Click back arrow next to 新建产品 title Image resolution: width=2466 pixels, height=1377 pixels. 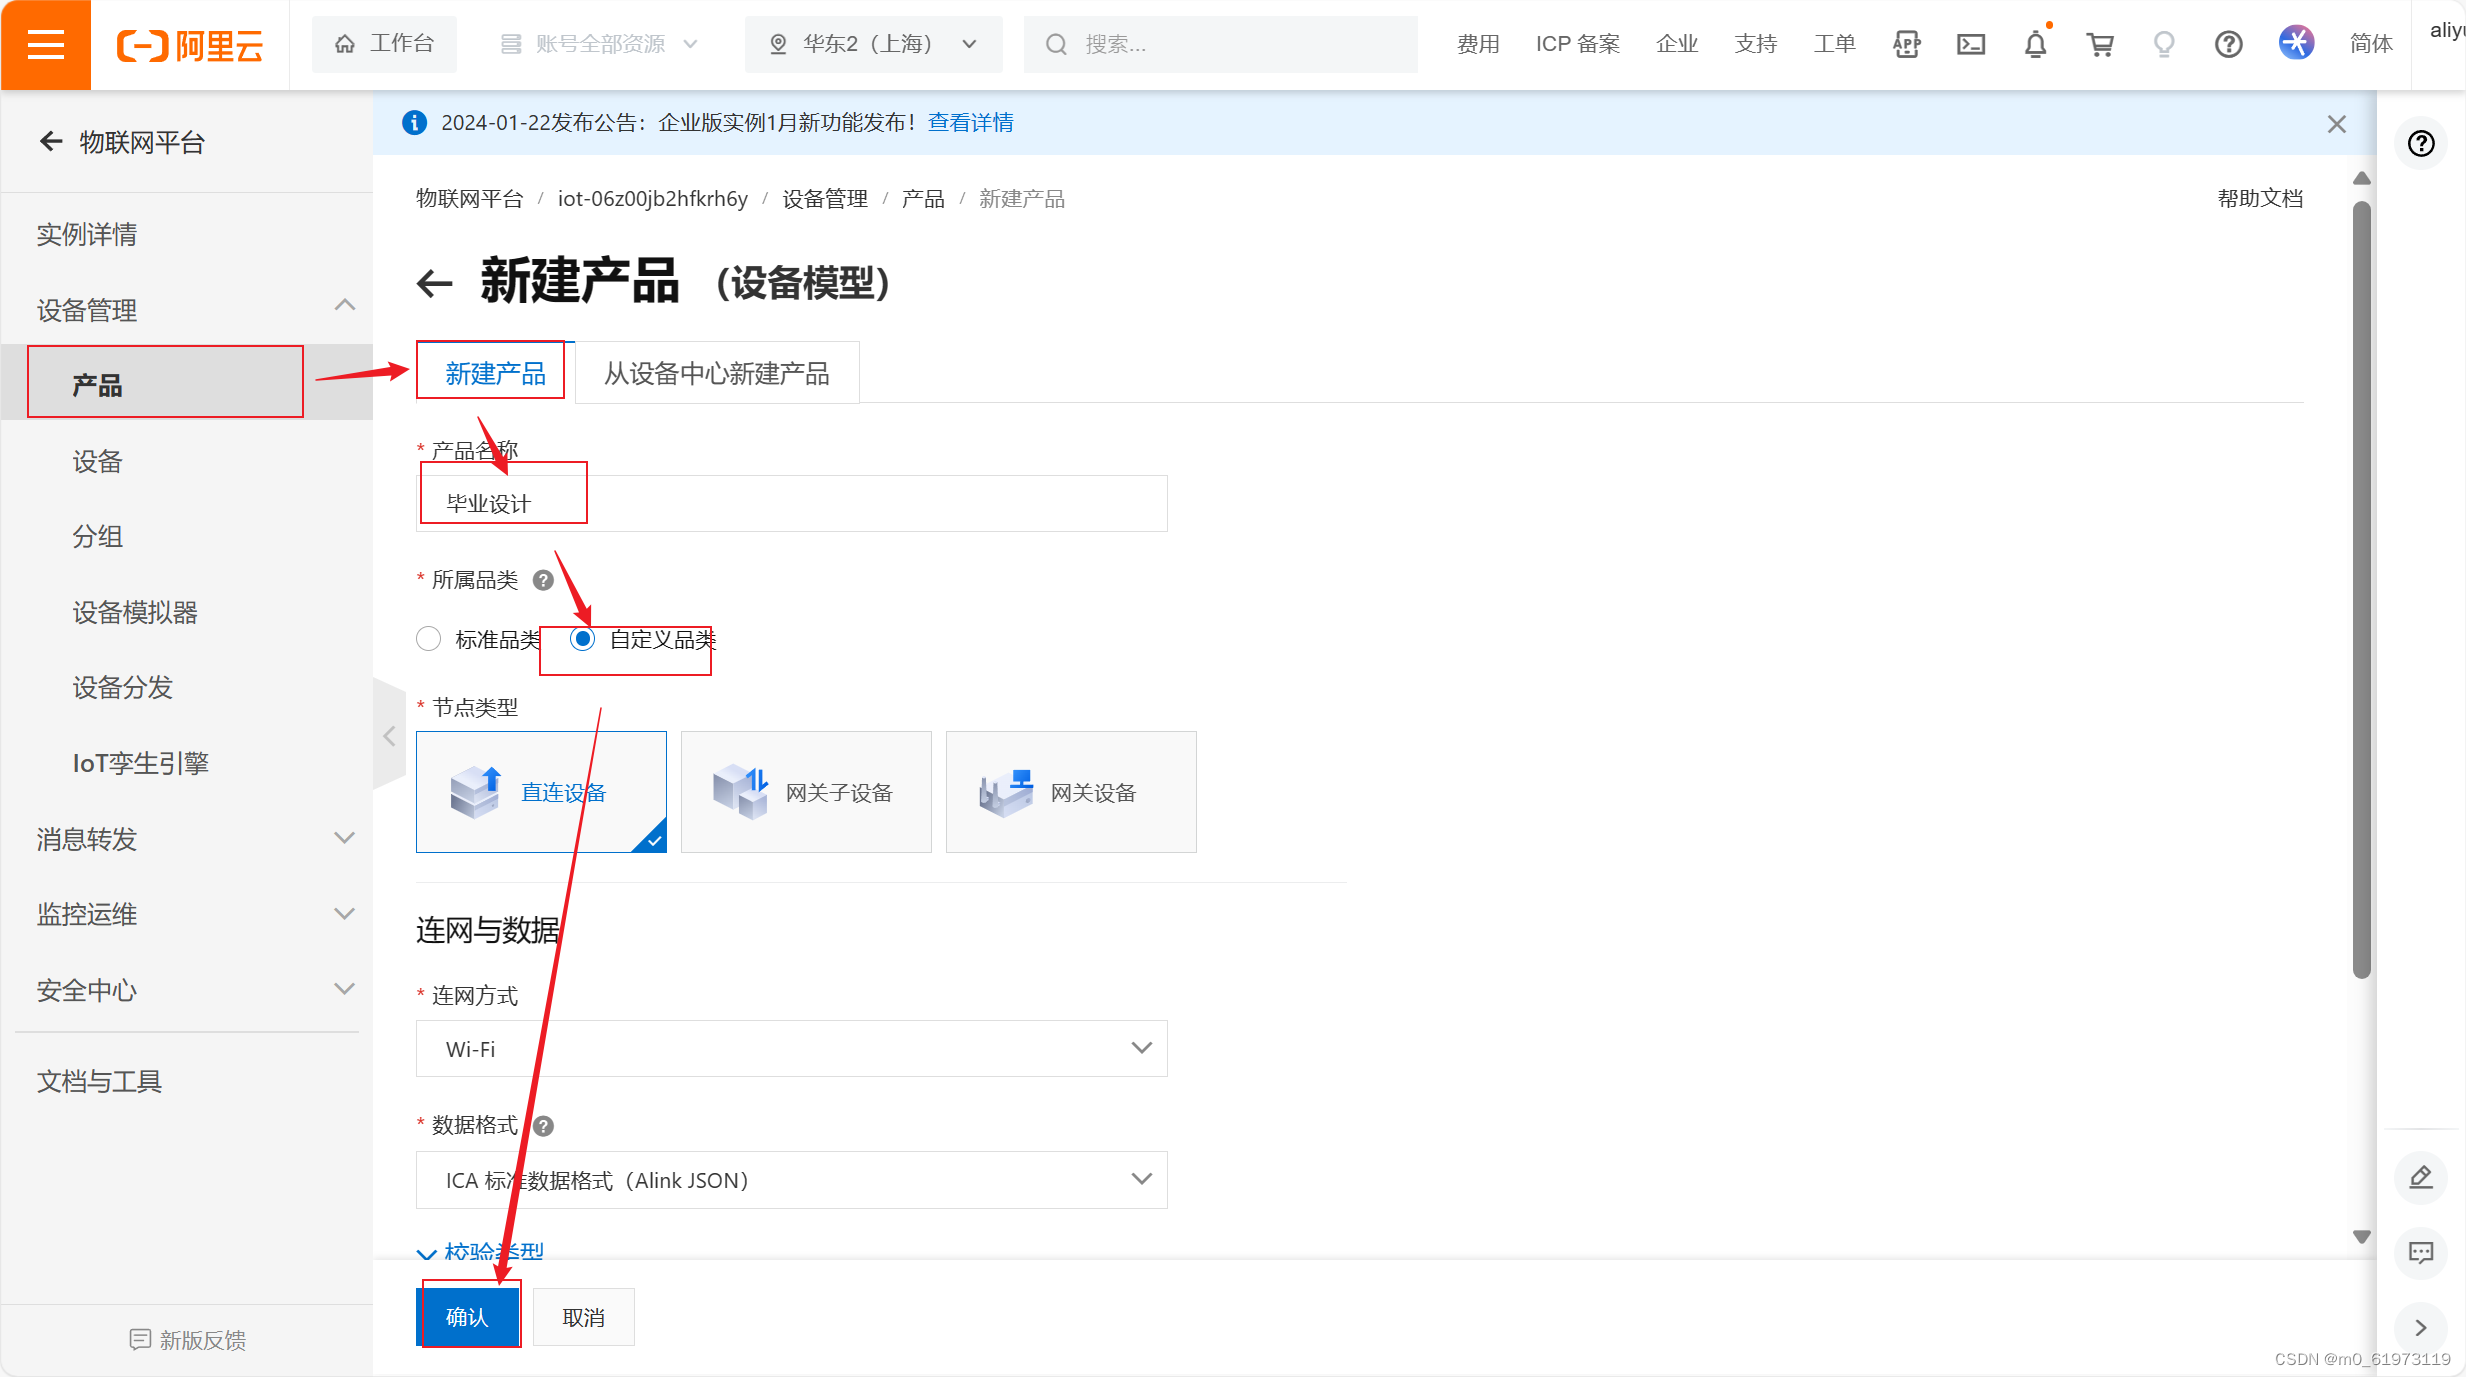point(435,284)
